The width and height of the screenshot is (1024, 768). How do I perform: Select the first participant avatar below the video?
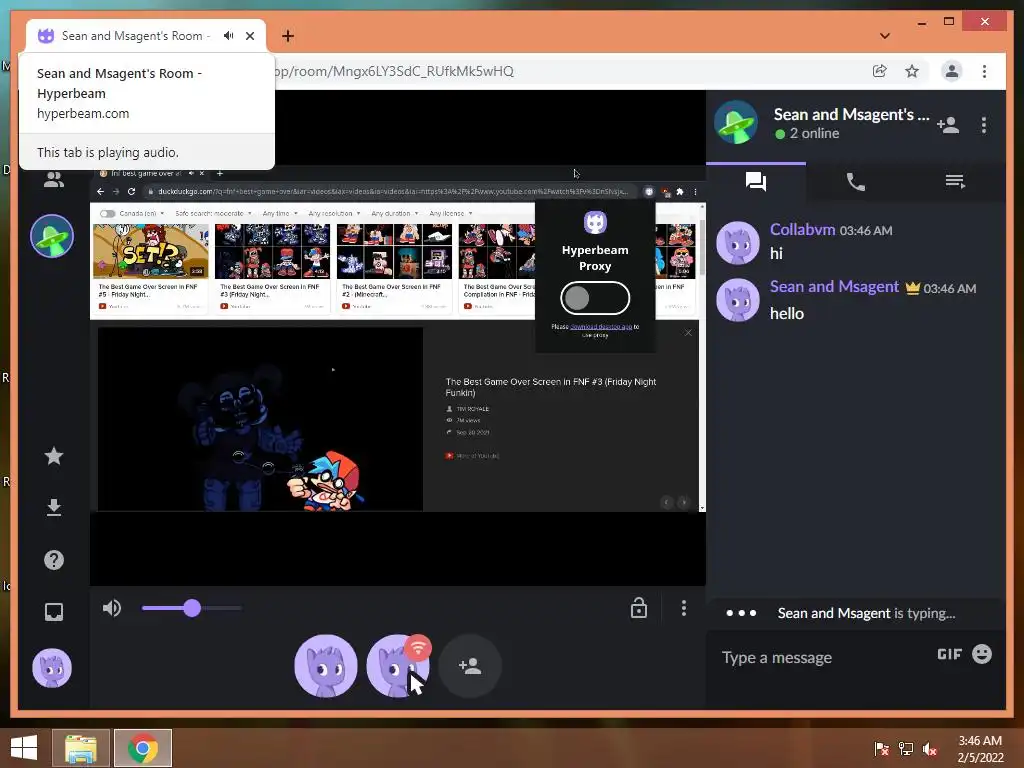[x=326, y=665]
